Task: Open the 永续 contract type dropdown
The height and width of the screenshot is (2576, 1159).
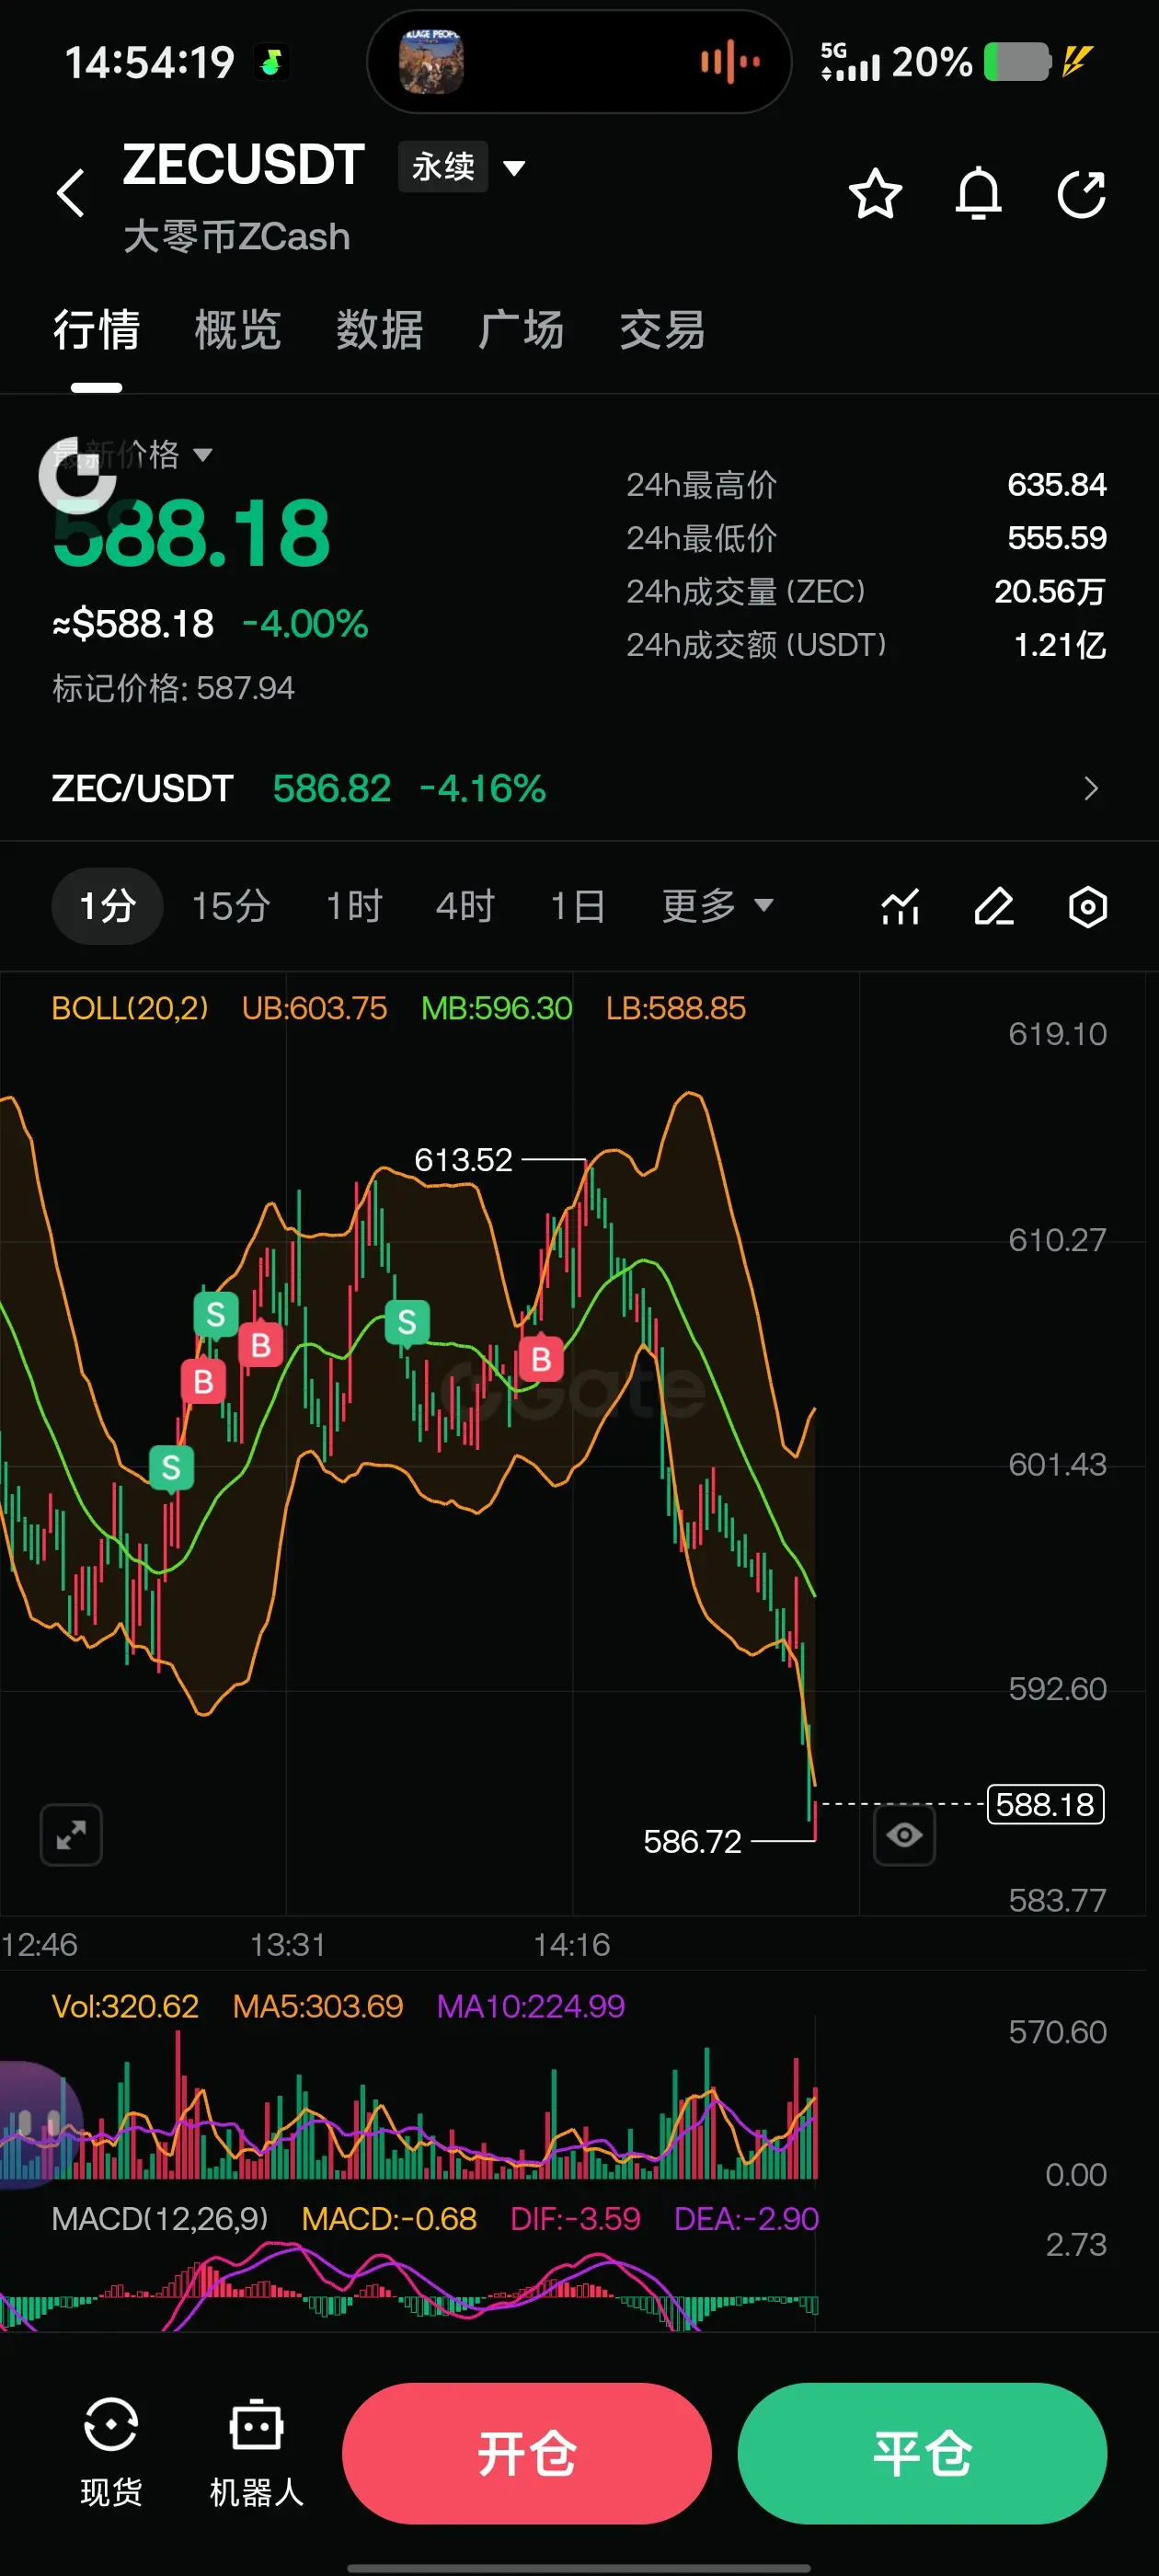Action: 462,166
